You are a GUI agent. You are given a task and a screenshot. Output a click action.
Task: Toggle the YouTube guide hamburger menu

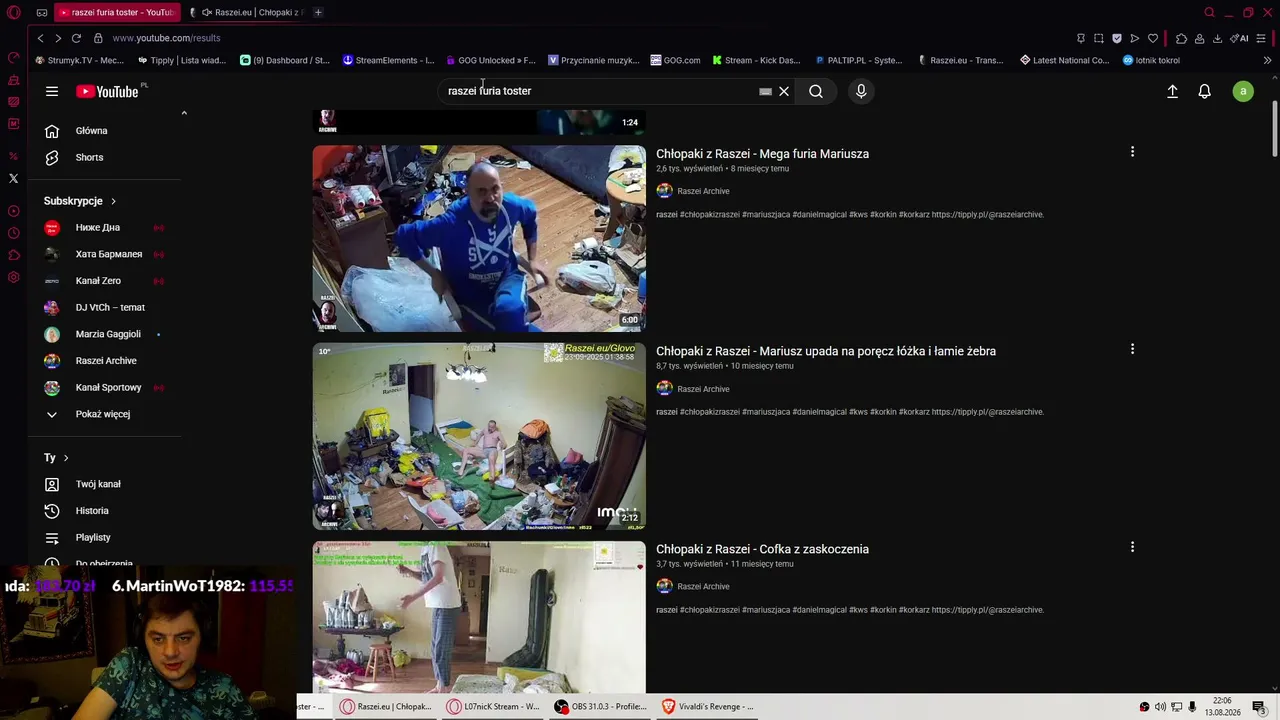point(52,91)
